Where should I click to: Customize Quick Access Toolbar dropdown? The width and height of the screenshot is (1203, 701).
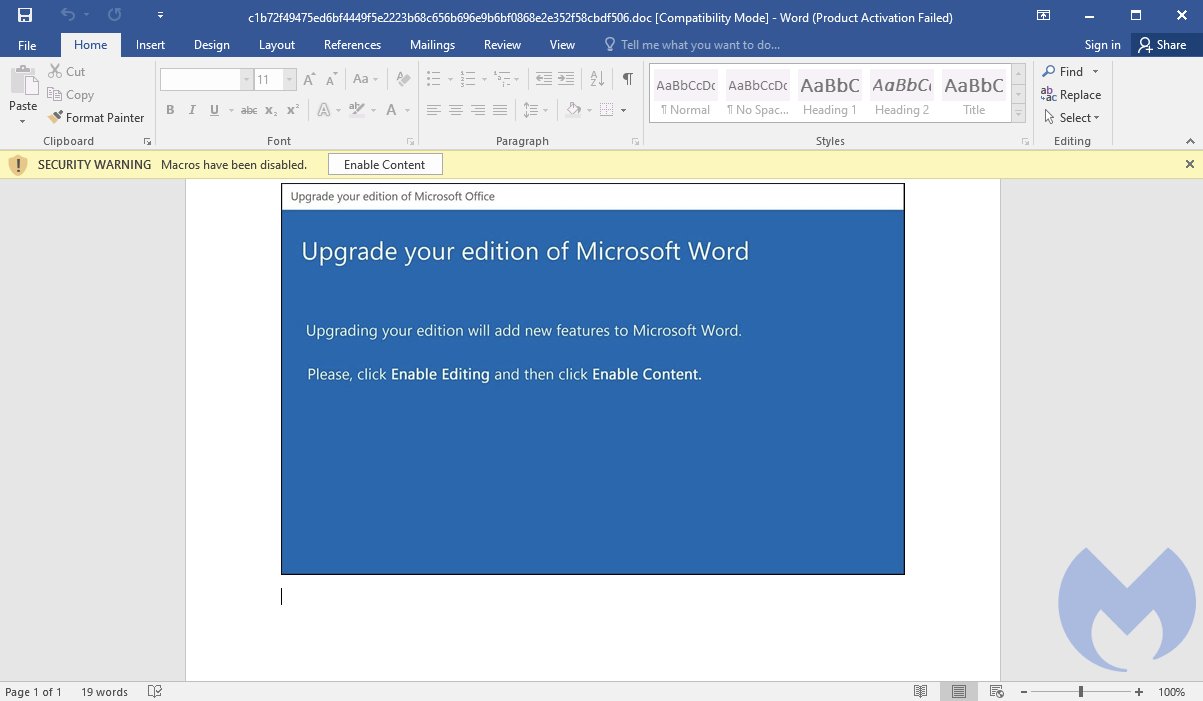(x=160, y=15)
